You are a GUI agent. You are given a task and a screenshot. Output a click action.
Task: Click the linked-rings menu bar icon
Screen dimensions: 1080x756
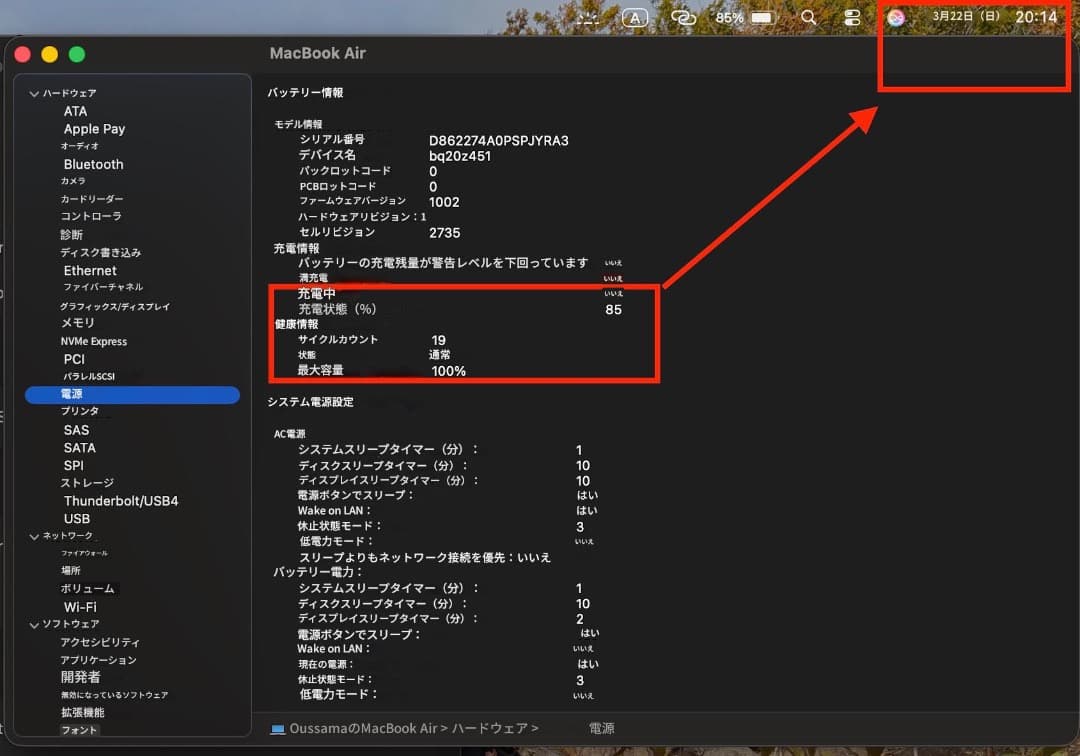[x=683, y=18]
